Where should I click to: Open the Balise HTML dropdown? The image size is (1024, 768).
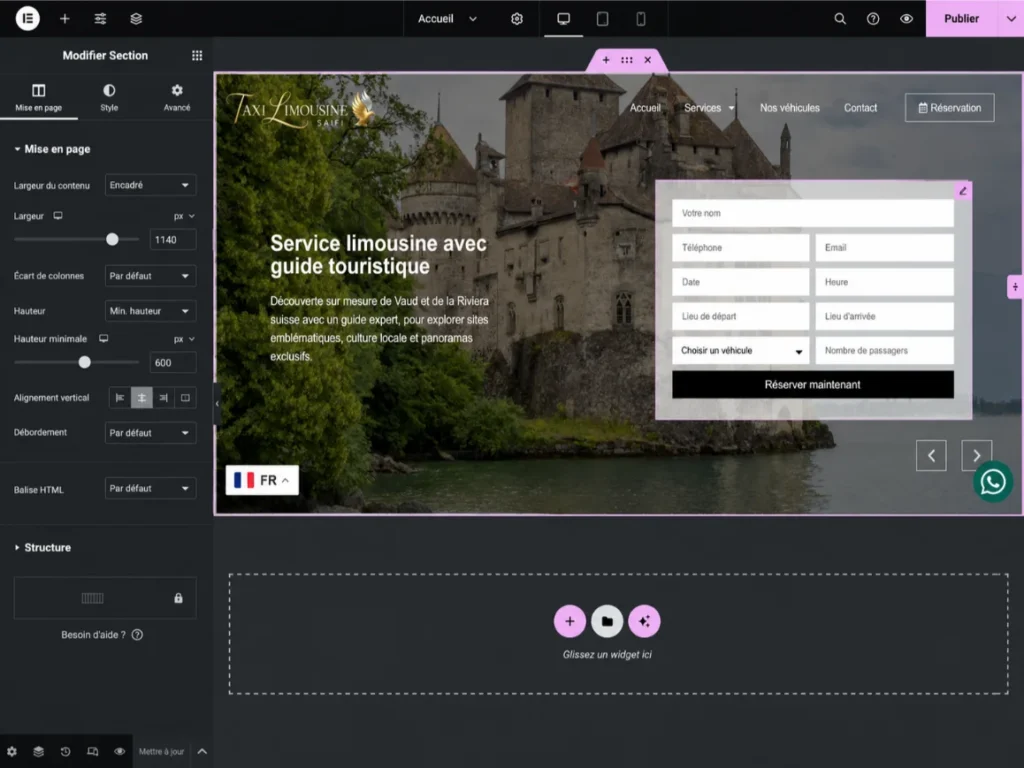[x=150, y=488]
